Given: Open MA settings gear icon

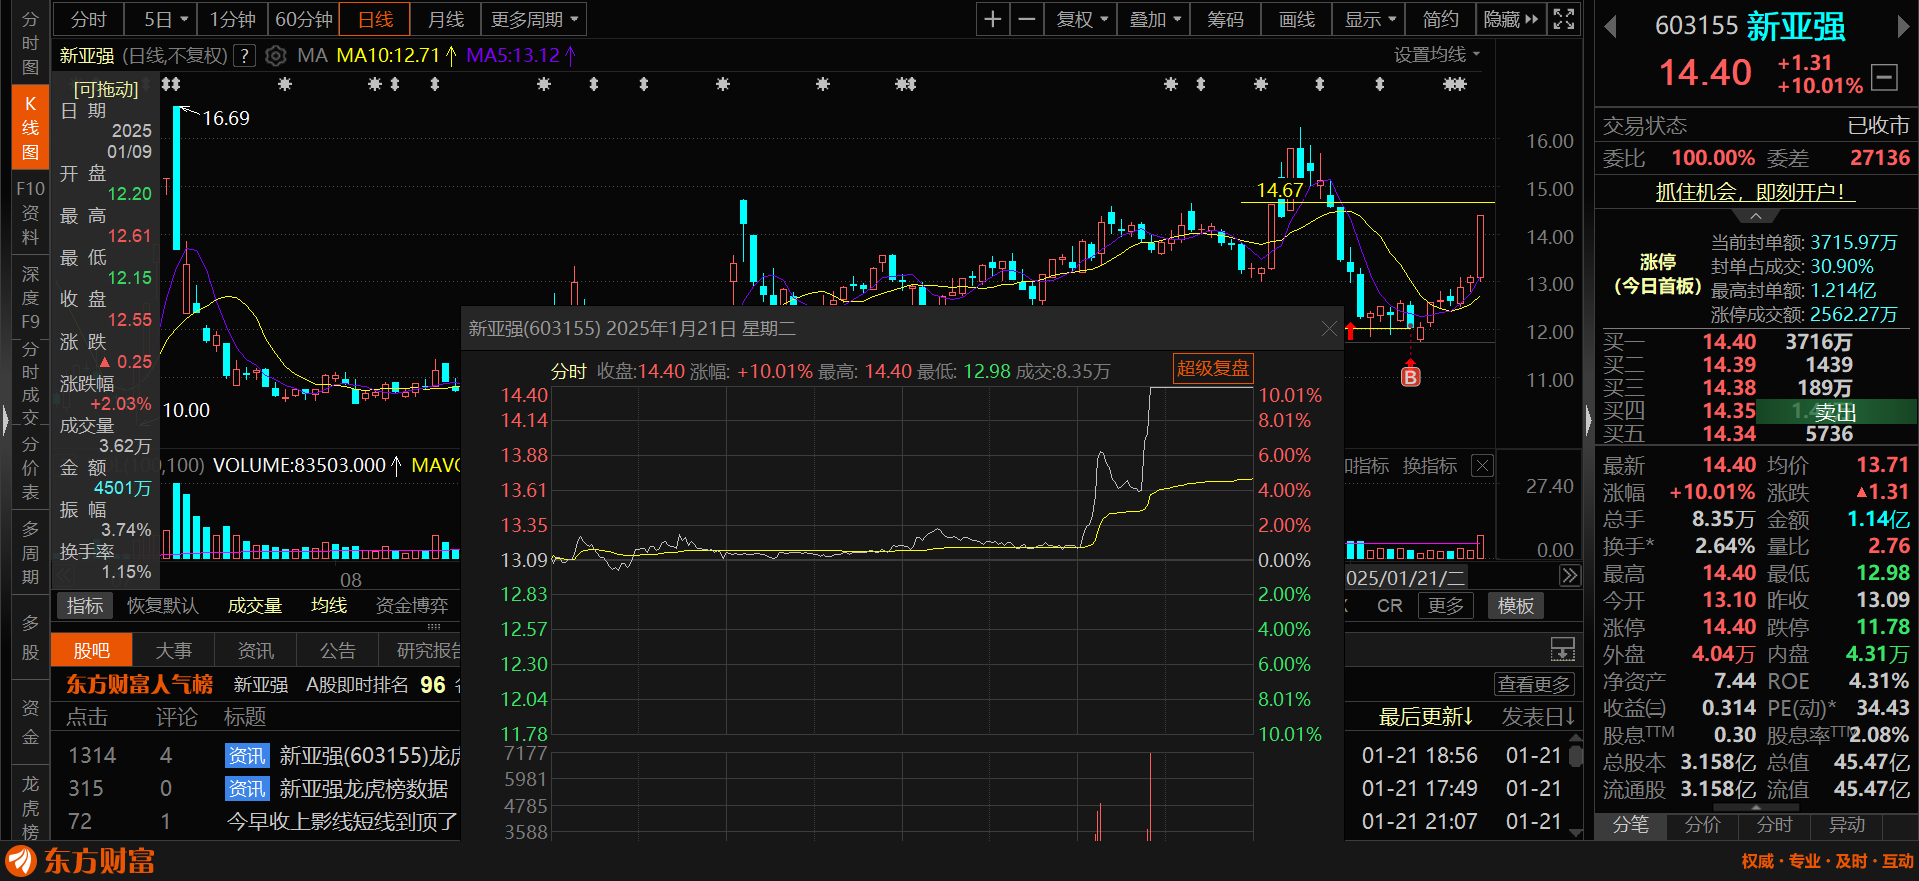Looking at the screenshot, I should point(276,56).
